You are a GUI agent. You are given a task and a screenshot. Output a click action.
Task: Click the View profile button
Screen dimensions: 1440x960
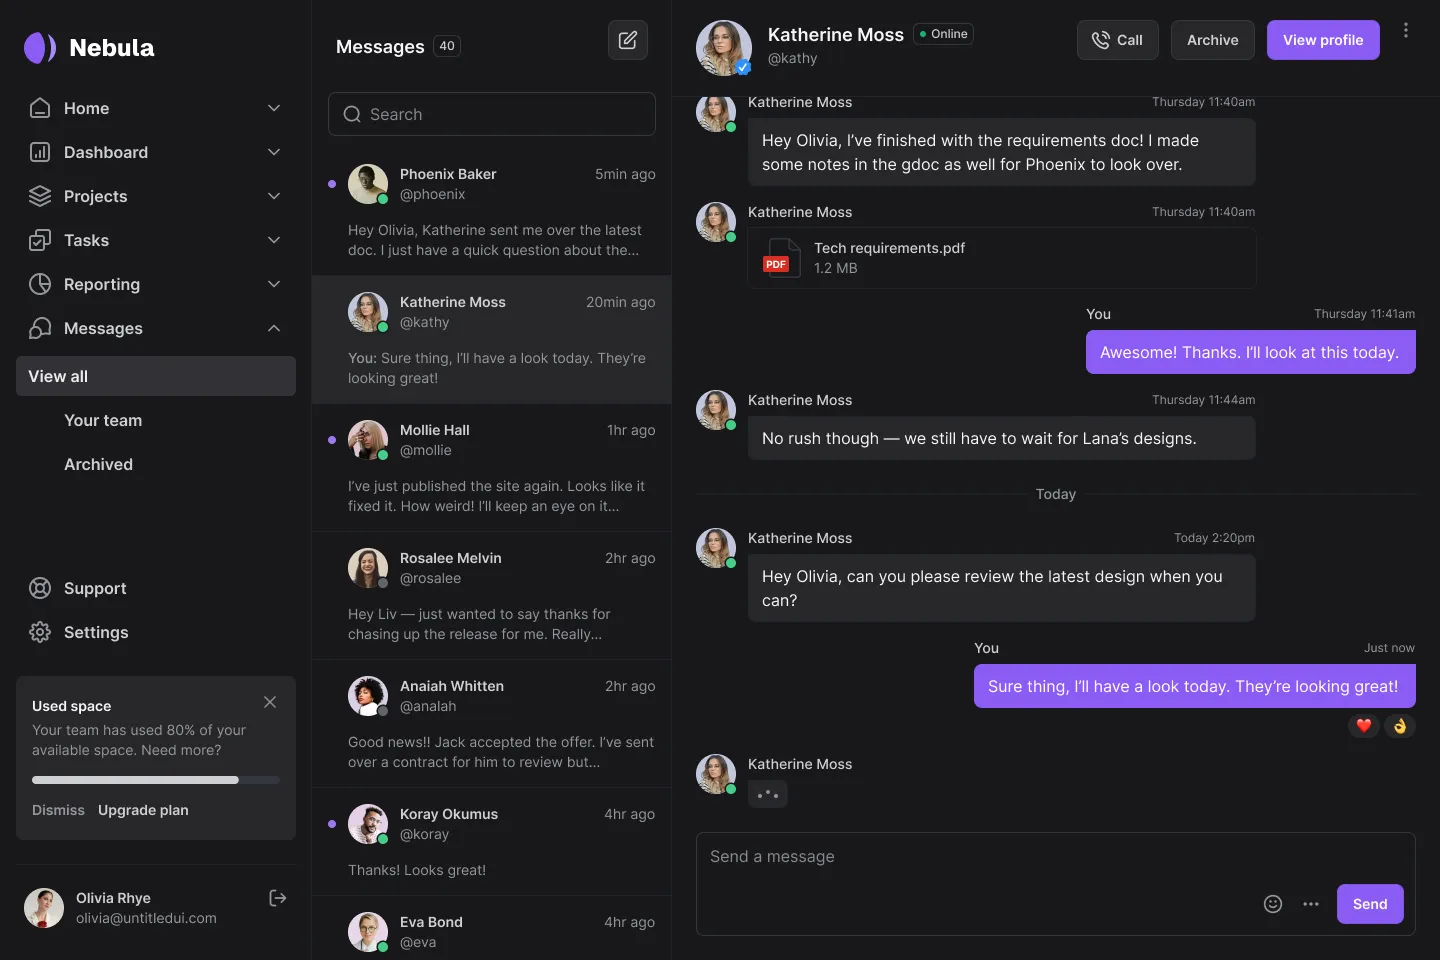pyautogui.click(x=1323, y=40)
